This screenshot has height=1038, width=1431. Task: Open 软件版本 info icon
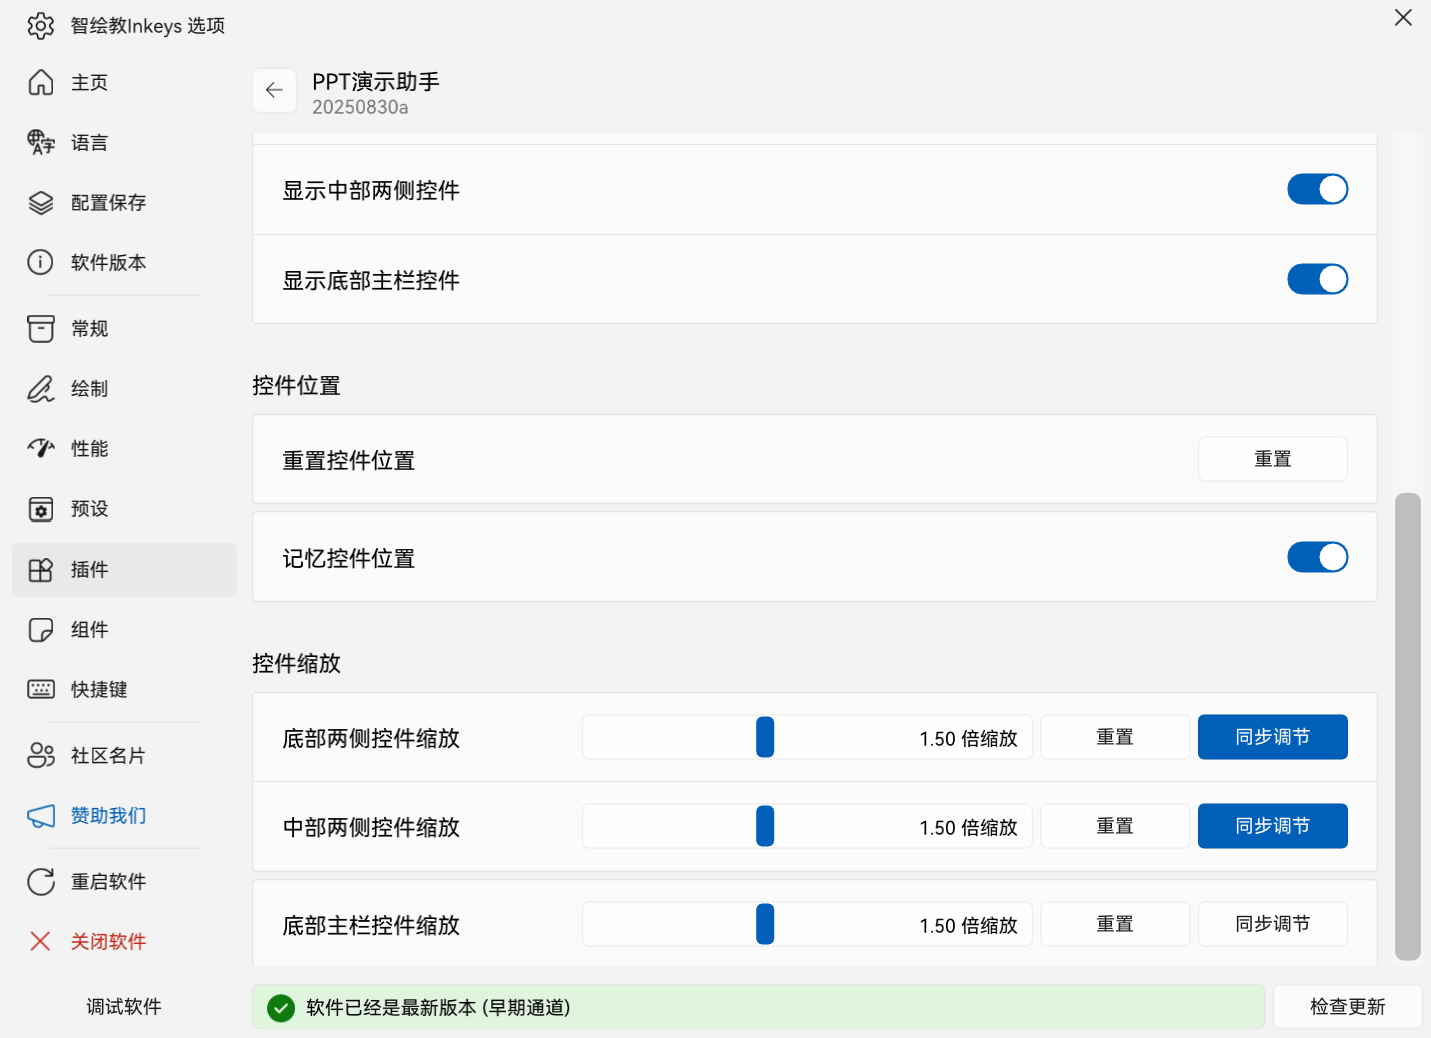pos(41,263)
